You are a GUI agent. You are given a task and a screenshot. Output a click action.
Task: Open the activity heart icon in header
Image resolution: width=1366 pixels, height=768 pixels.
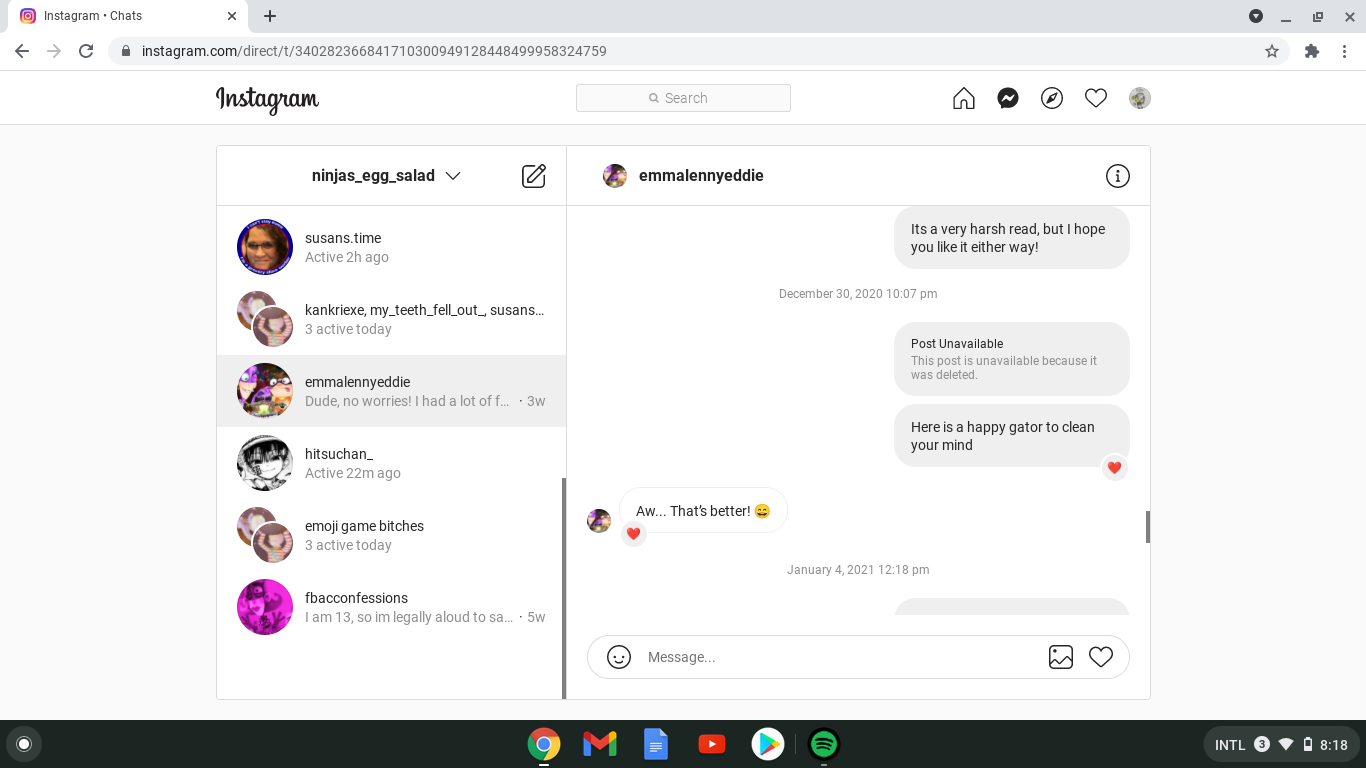pos(1096,98)
